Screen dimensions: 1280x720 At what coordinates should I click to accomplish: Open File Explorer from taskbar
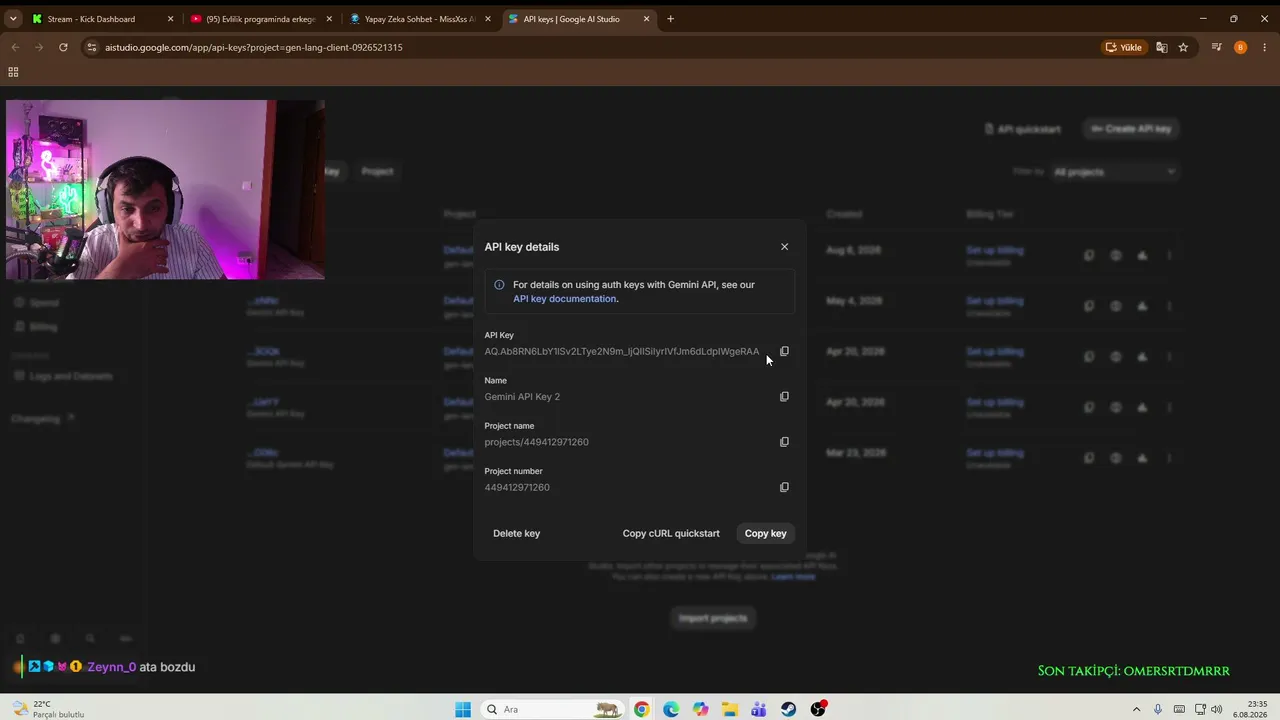tap(730, 709)
